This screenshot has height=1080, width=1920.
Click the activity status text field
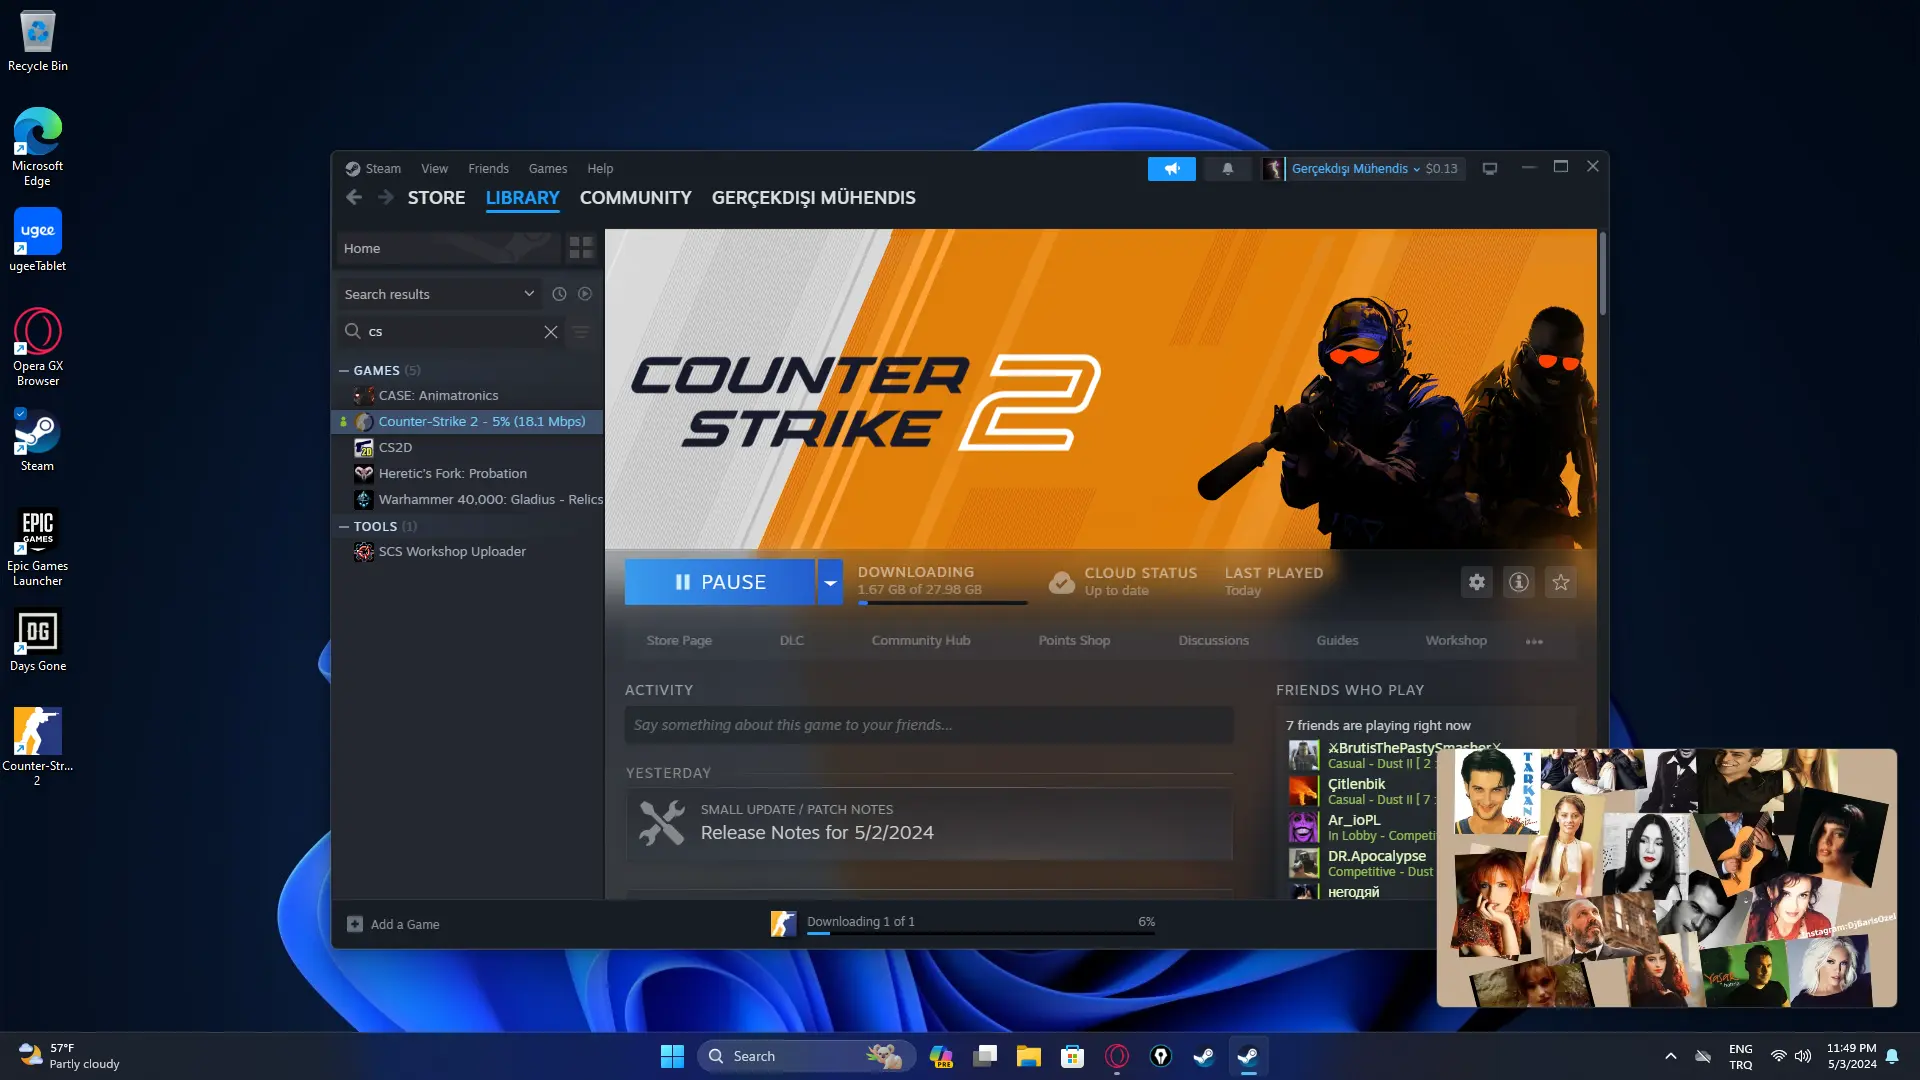click(x=929, y=725)
